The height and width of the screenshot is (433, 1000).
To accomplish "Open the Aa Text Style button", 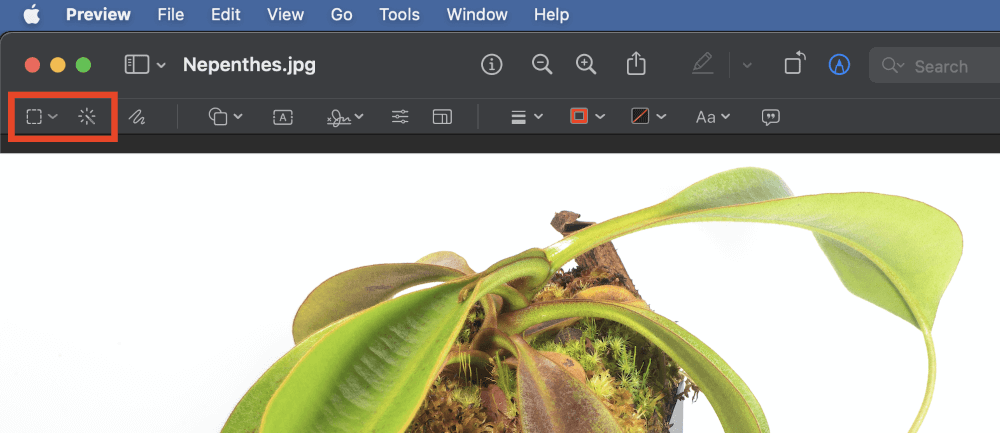I will click(705, 117).
